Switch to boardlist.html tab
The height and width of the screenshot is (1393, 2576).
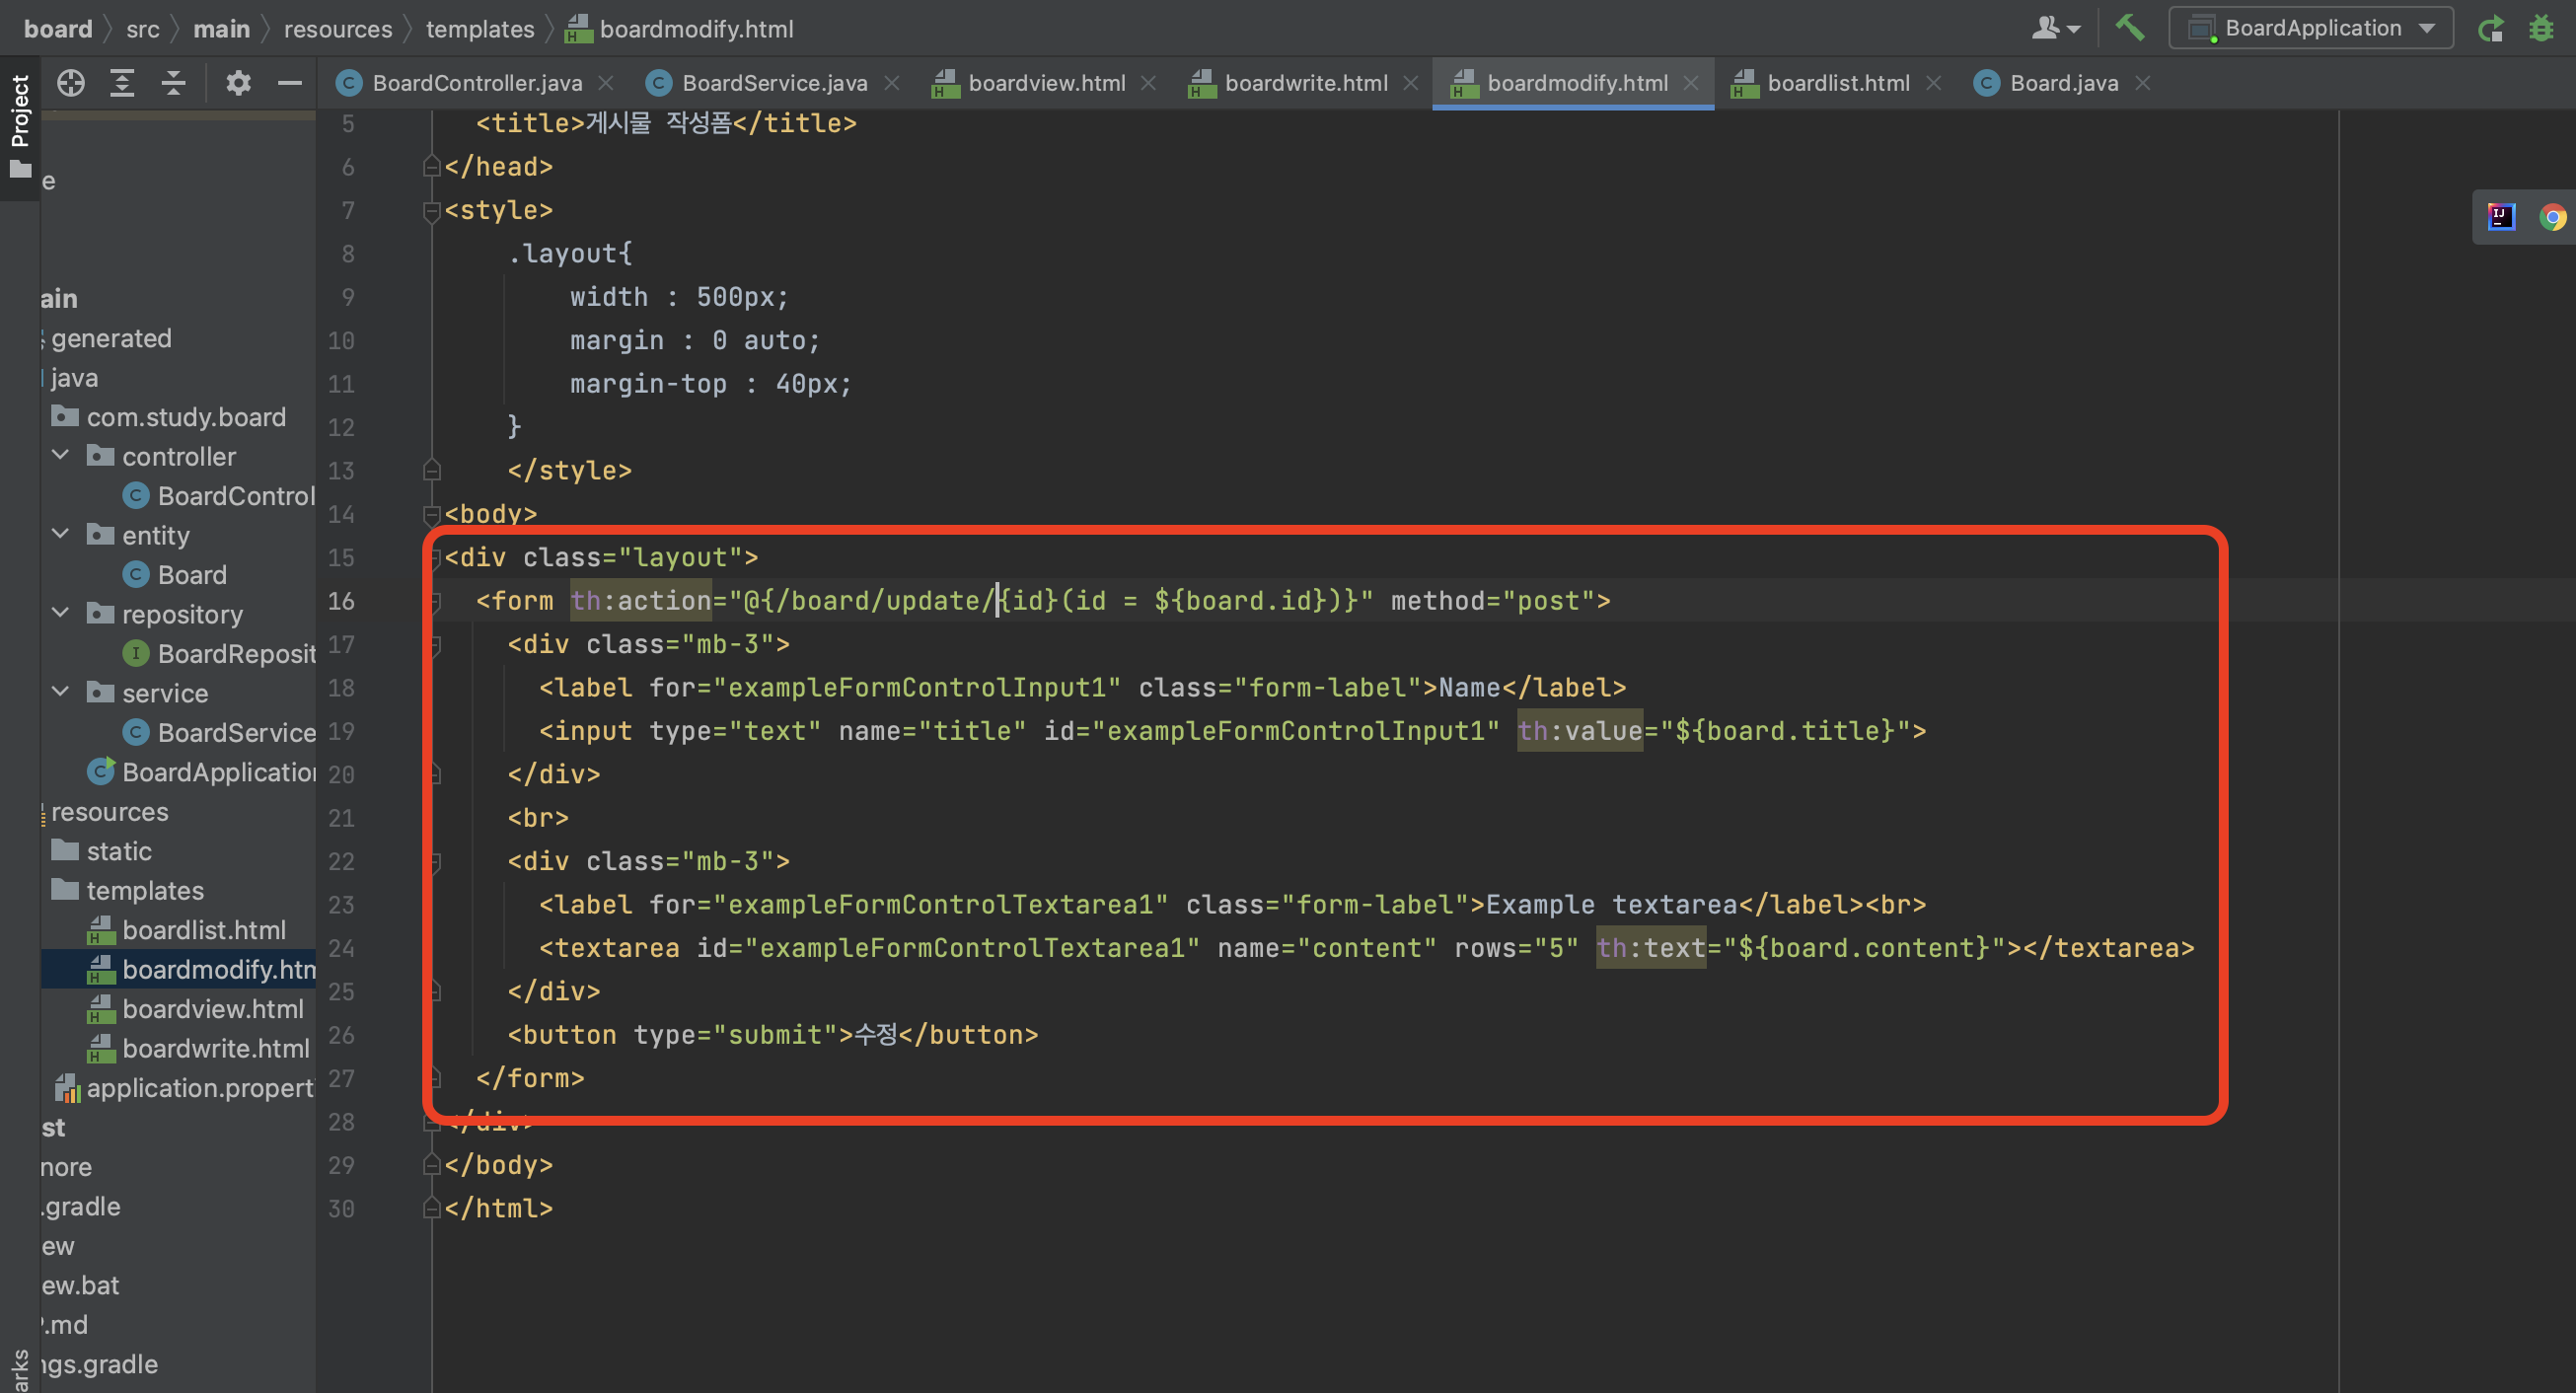point(1837,83)
